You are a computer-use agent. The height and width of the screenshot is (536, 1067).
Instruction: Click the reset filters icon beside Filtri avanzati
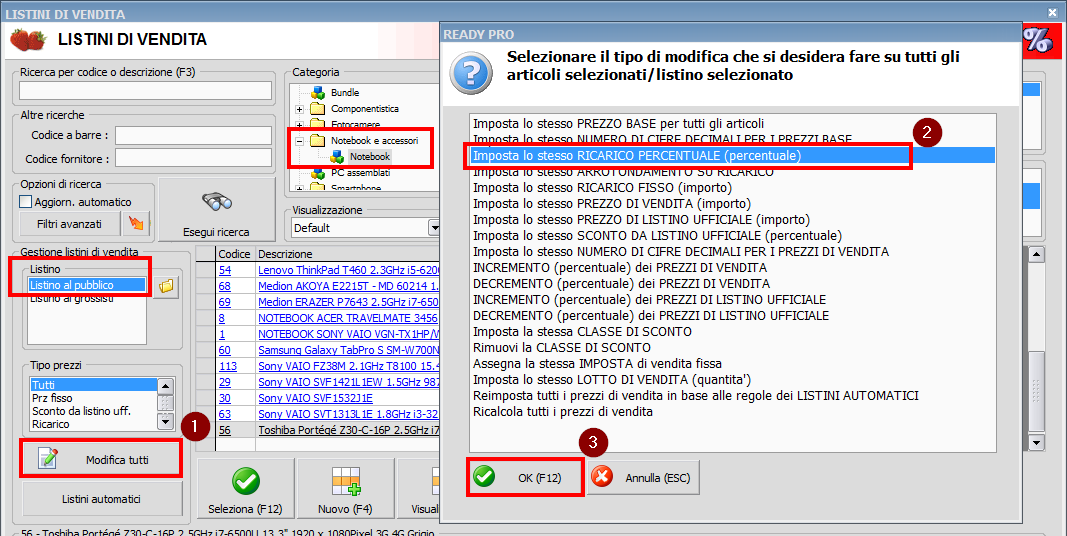(136, 223)
